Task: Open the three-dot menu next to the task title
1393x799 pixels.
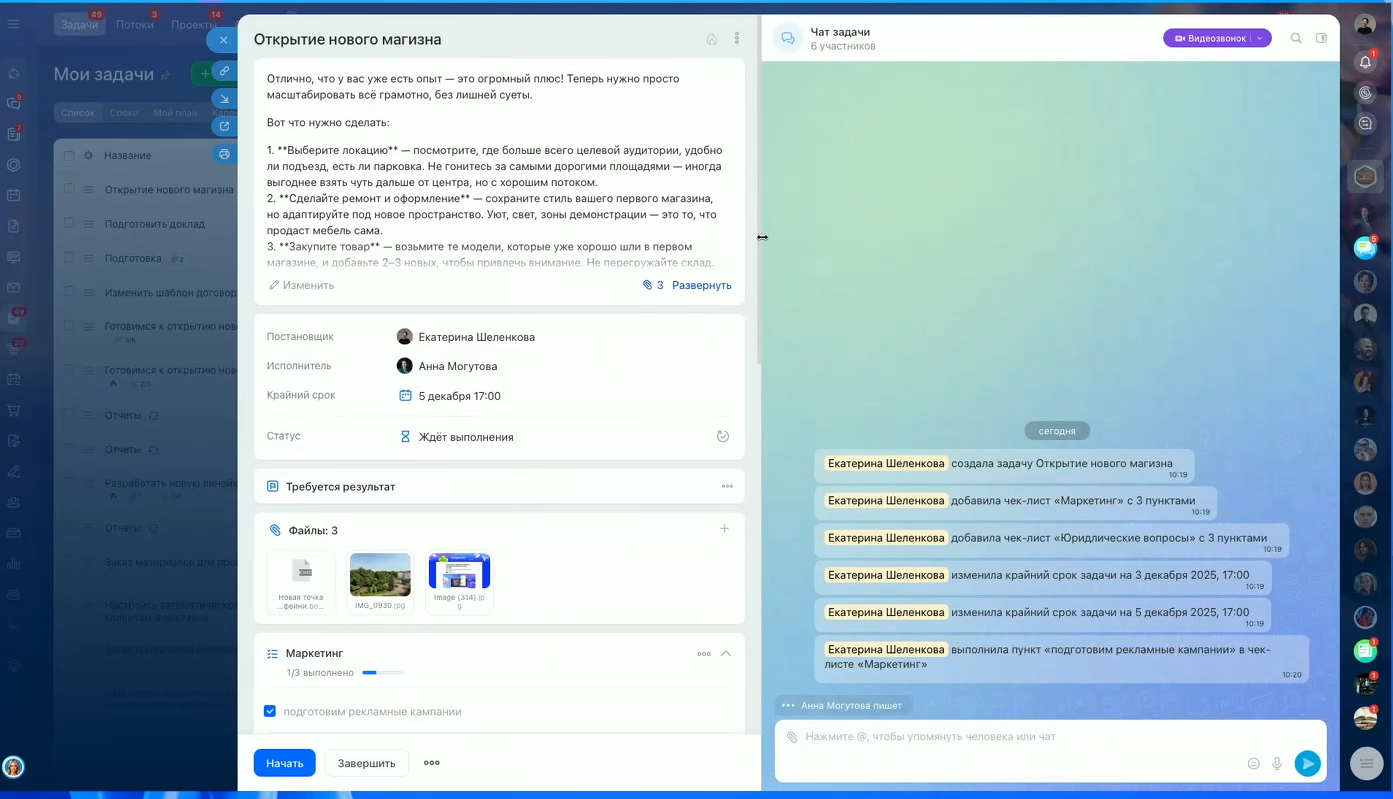Action: pos(737,39)
